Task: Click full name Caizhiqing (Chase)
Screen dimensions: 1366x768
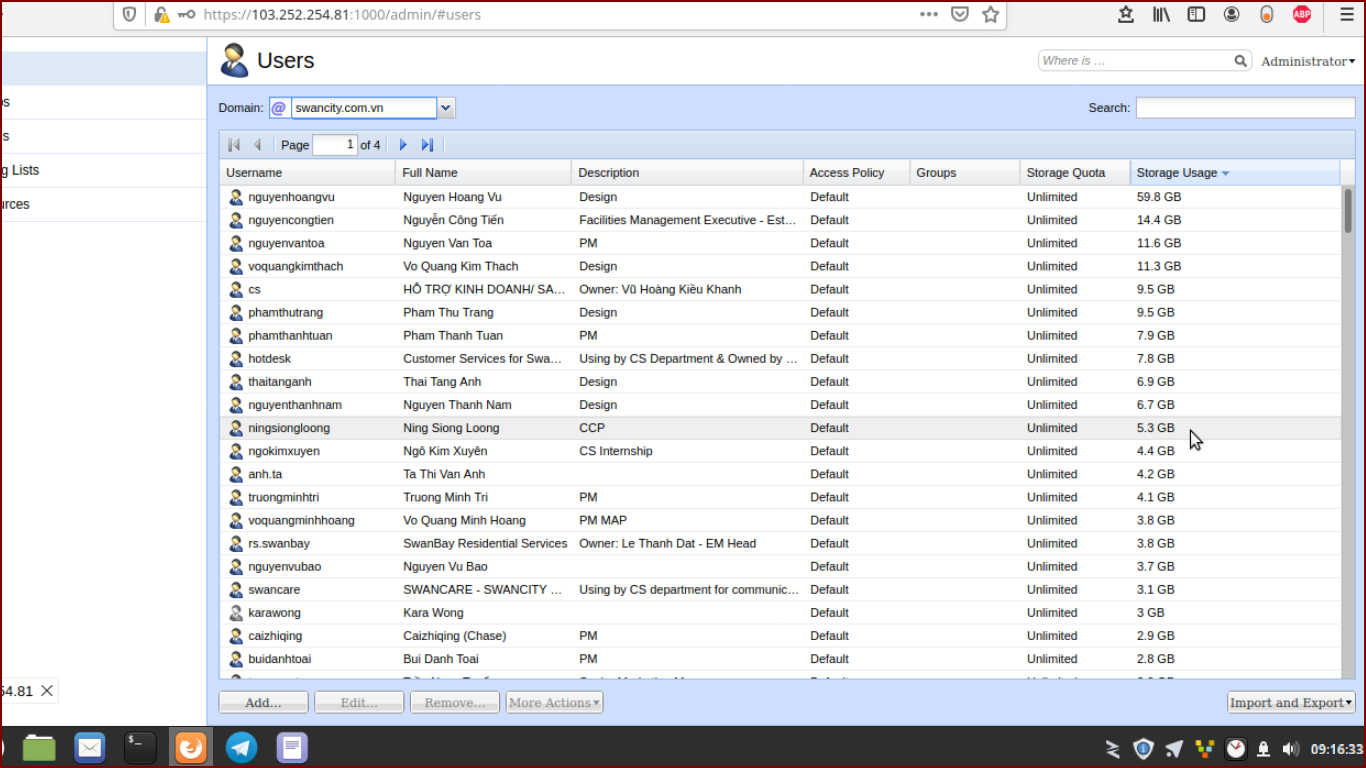Action: (x=454, y=636)
